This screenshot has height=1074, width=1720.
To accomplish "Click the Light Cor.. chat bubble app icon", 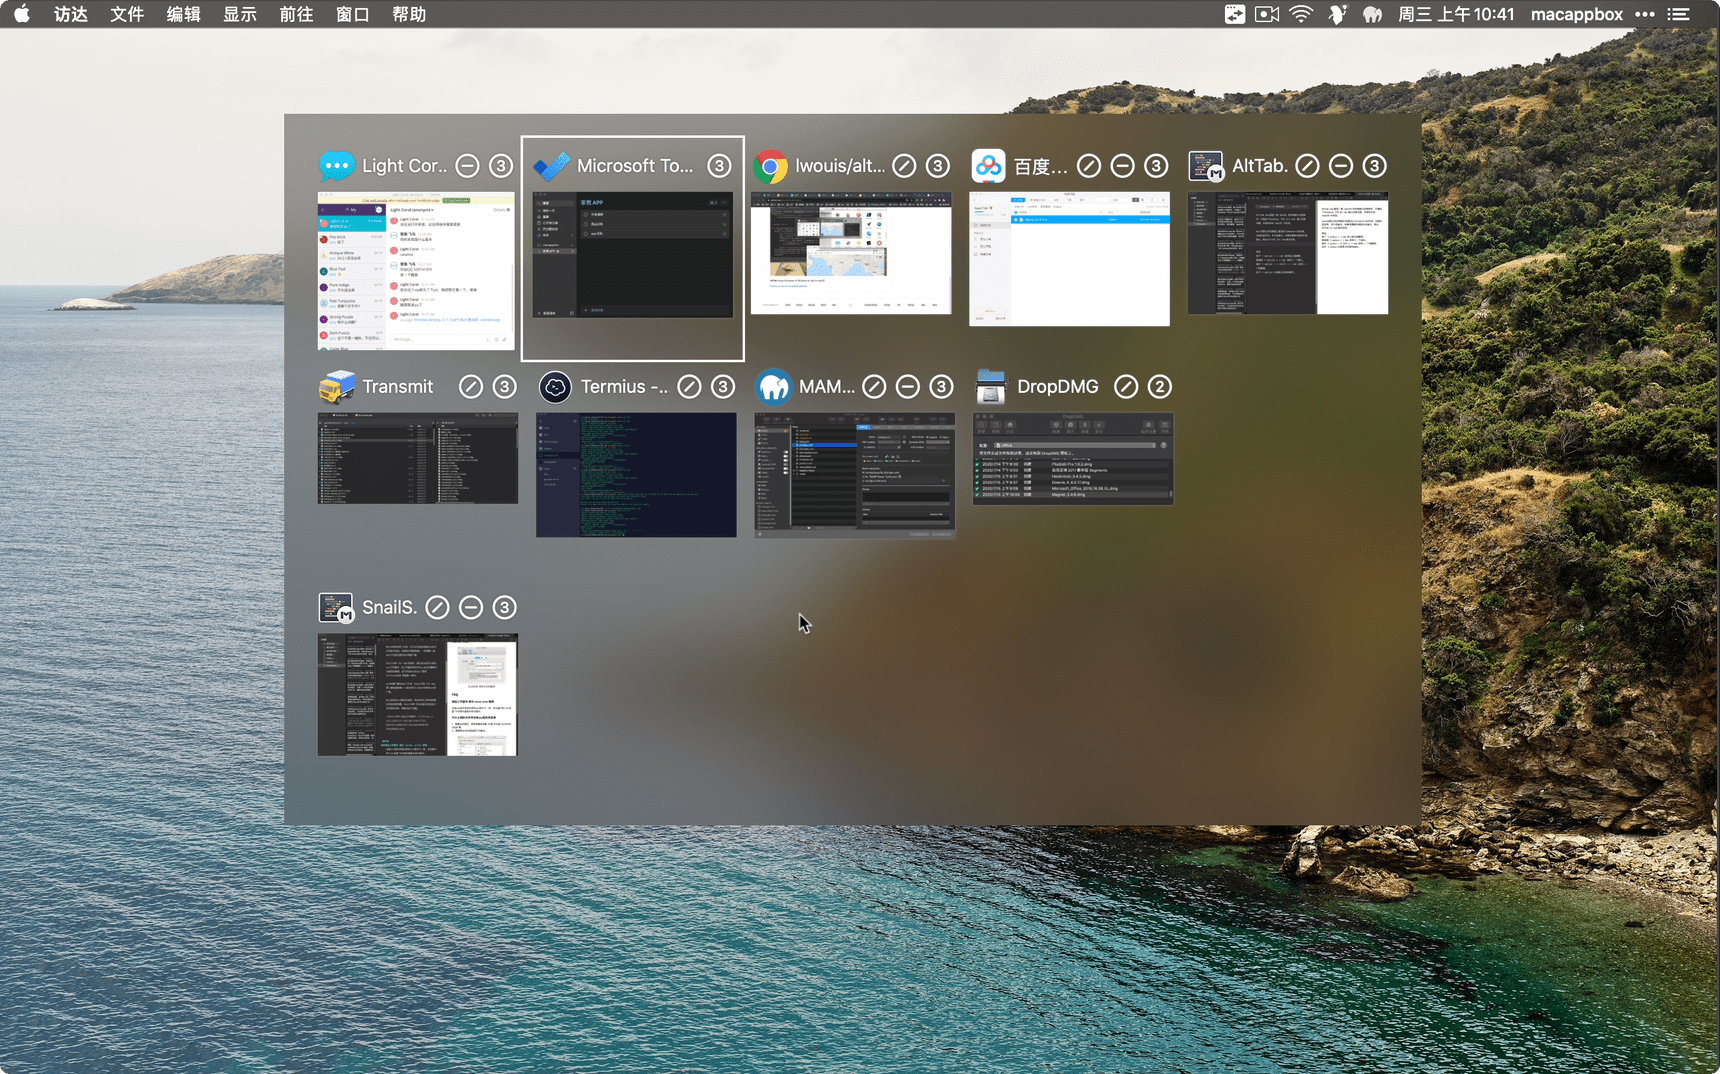I will click(x=337, y=166).
